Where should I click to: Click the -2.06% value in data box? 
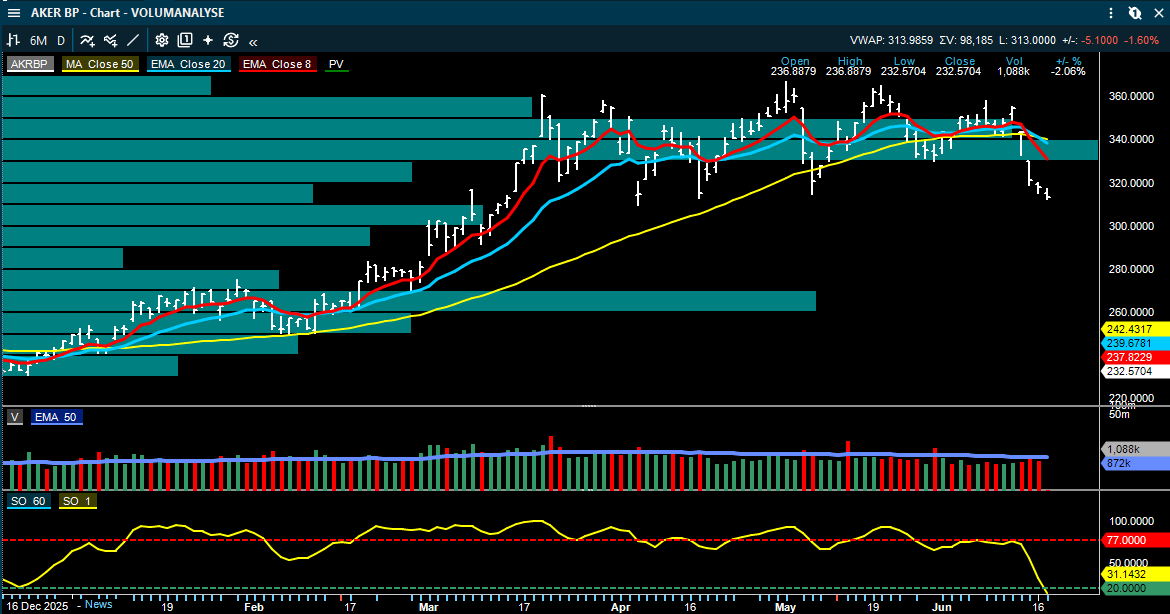coord(1068,72)
